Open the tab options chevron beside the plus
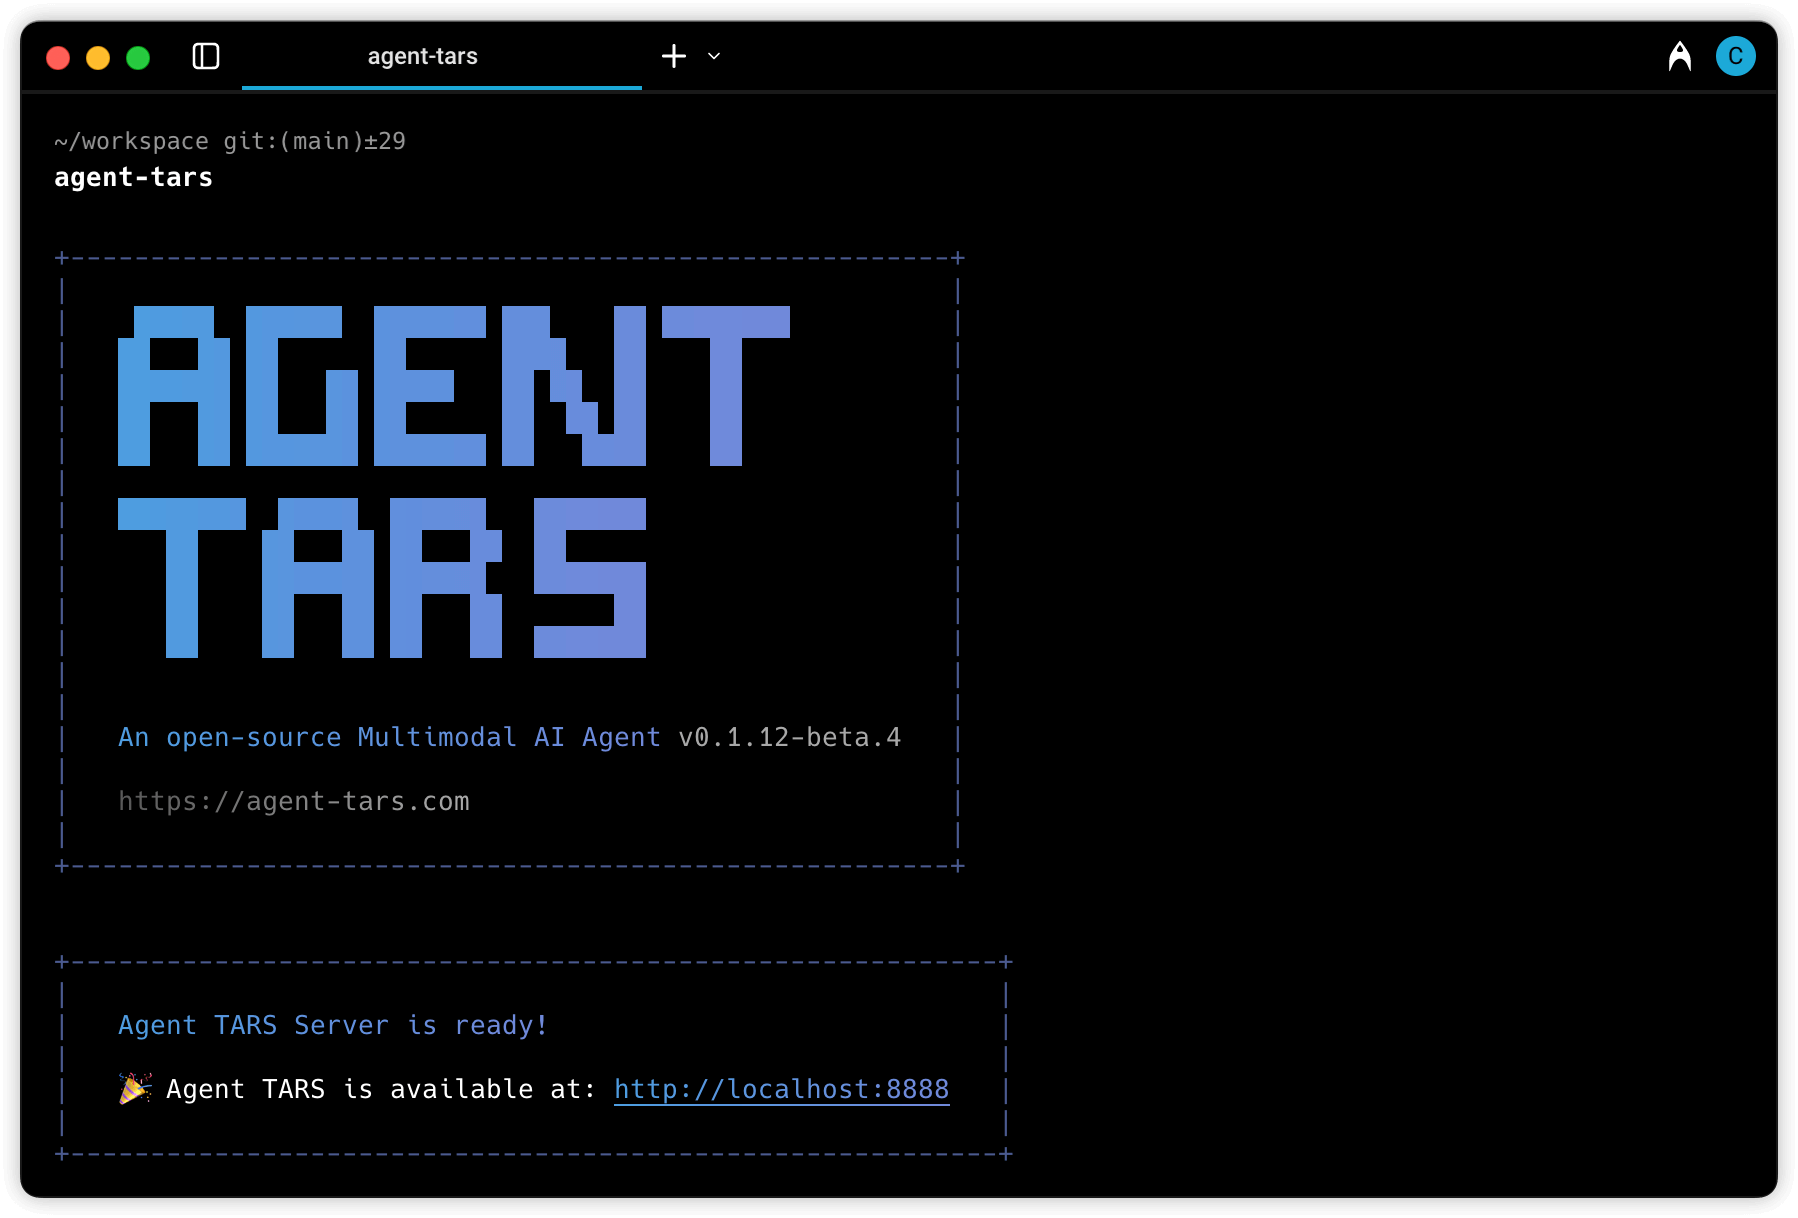Viewport: 1798px width, 1218px height. [712, 58]
